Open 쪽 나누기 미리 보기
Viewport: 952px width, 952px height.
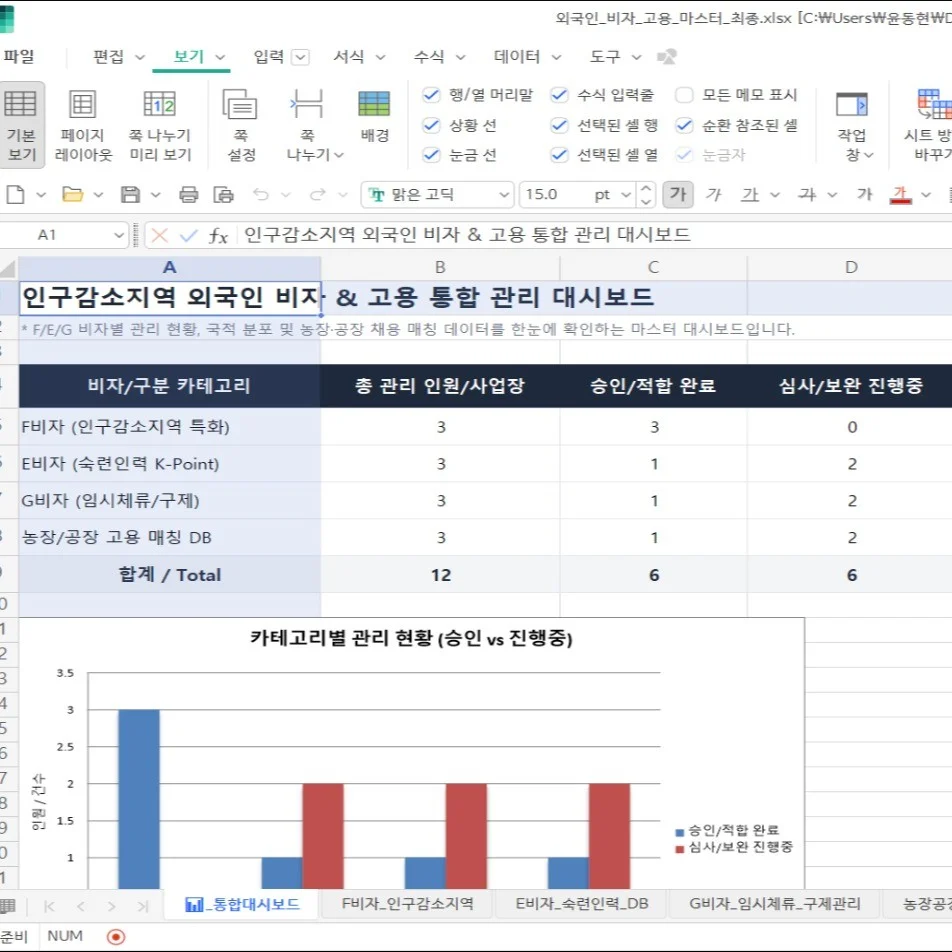point(160,125)
